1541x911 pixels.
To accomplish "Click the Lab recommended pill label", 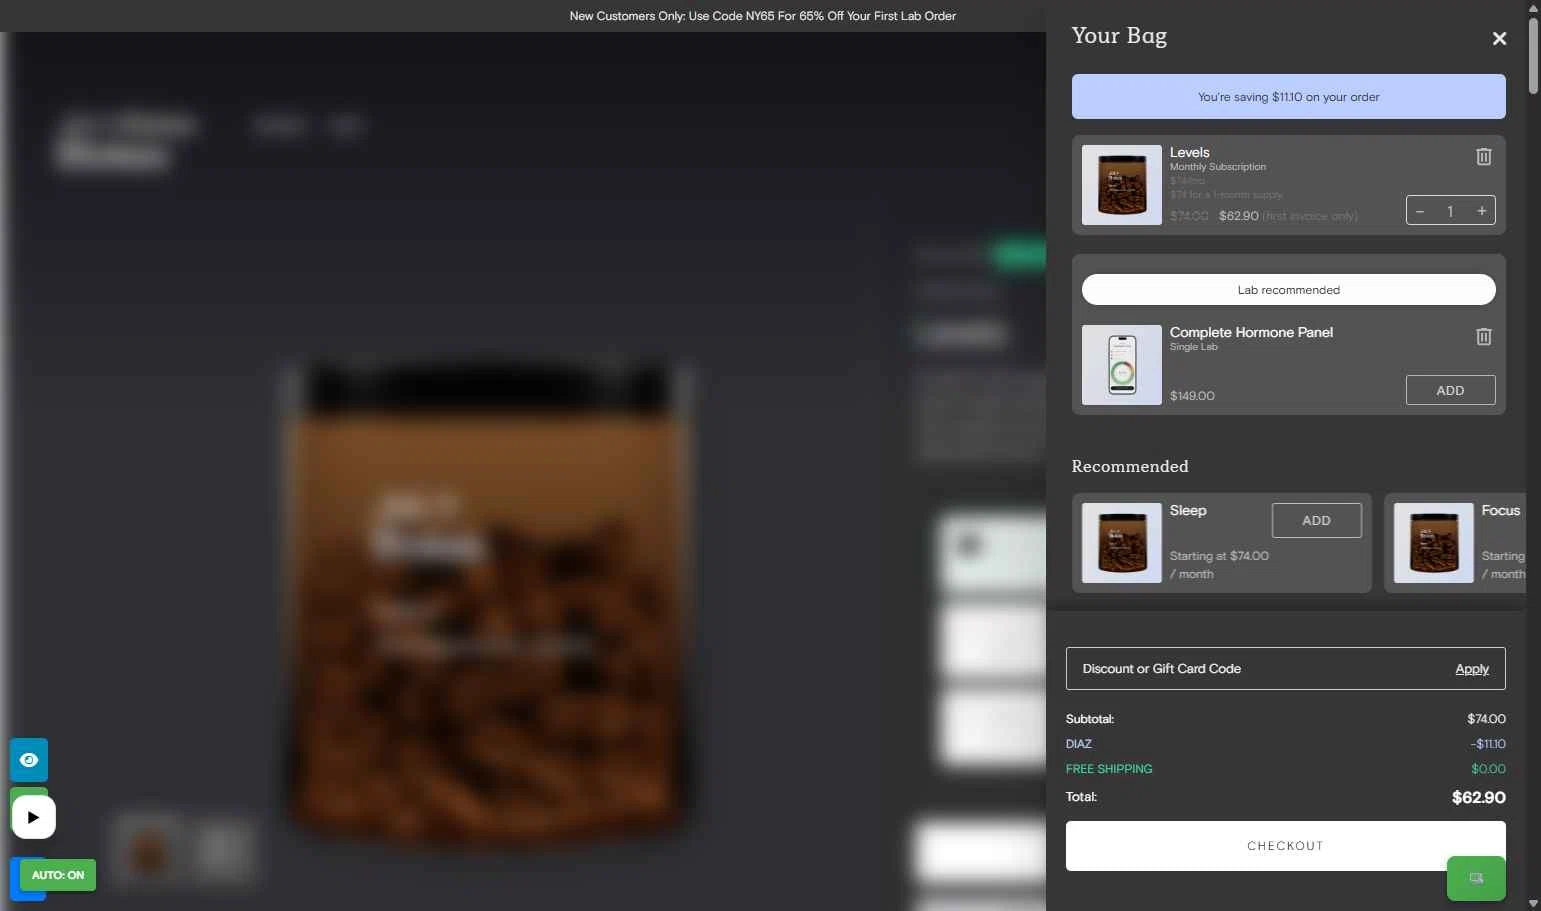I will click(1289, 290).
